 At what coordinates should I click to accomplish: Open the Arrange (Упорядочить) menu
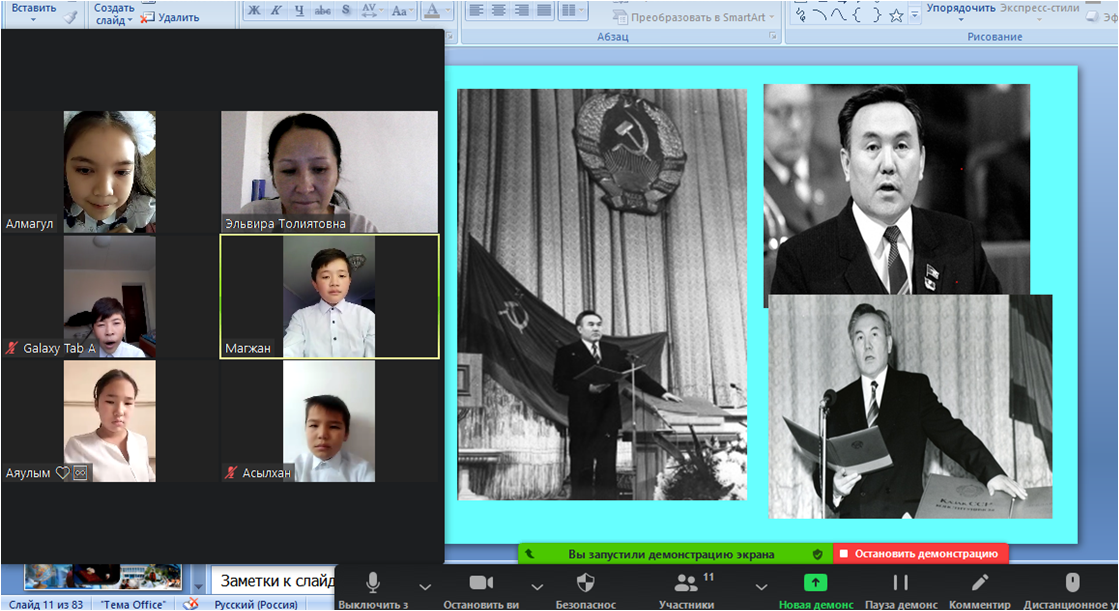tap(961, 8)
